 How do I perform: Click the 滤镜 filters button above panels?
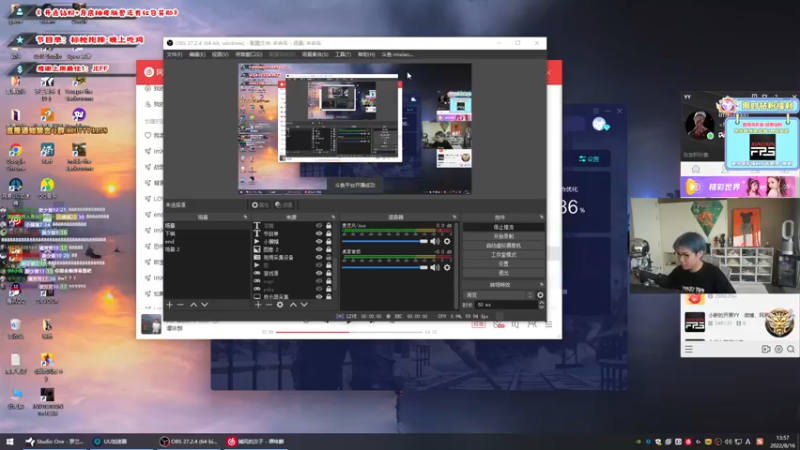(284, 205)
